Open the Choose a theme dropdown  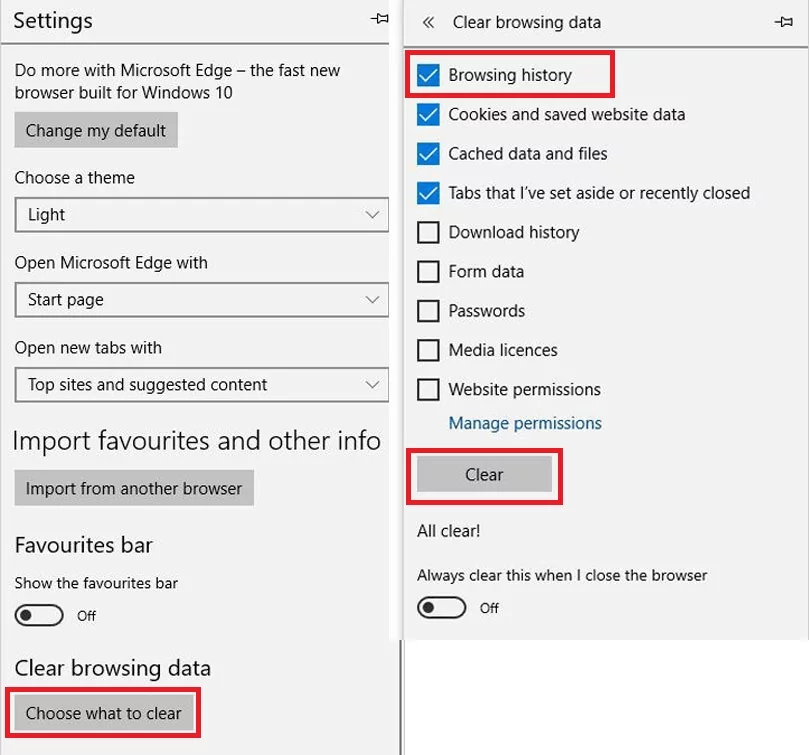point(201,214)
